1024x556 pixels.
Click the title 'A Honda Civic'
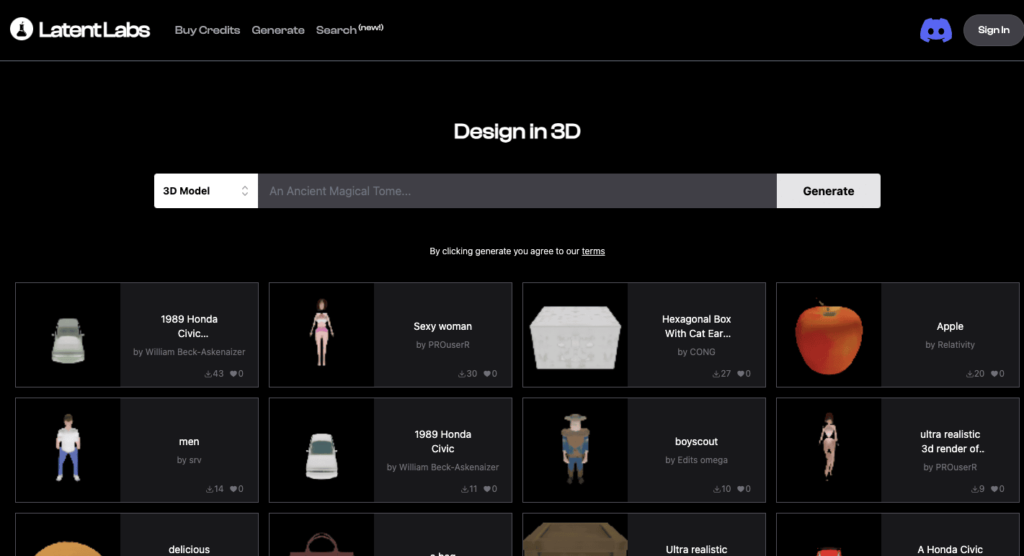pos(950,549)
